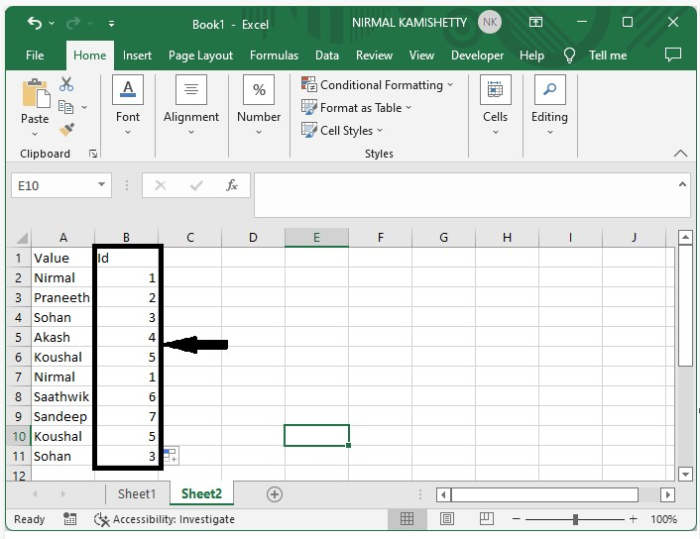Switch to the Sheet1 tab
700x539 pixels.
(137, 494)
